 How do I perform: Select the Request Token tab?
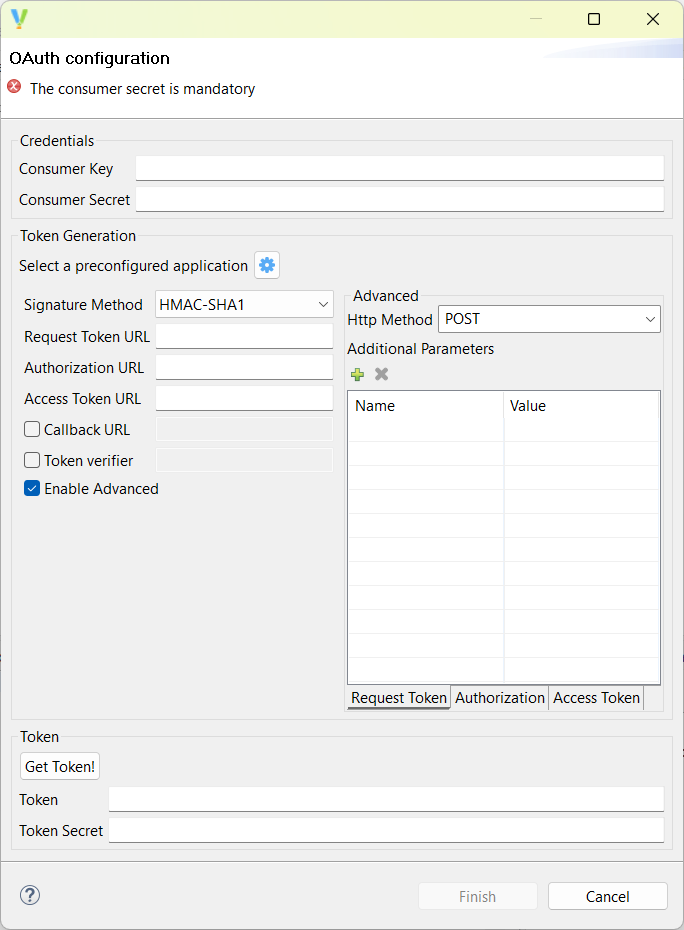point(398,698)
